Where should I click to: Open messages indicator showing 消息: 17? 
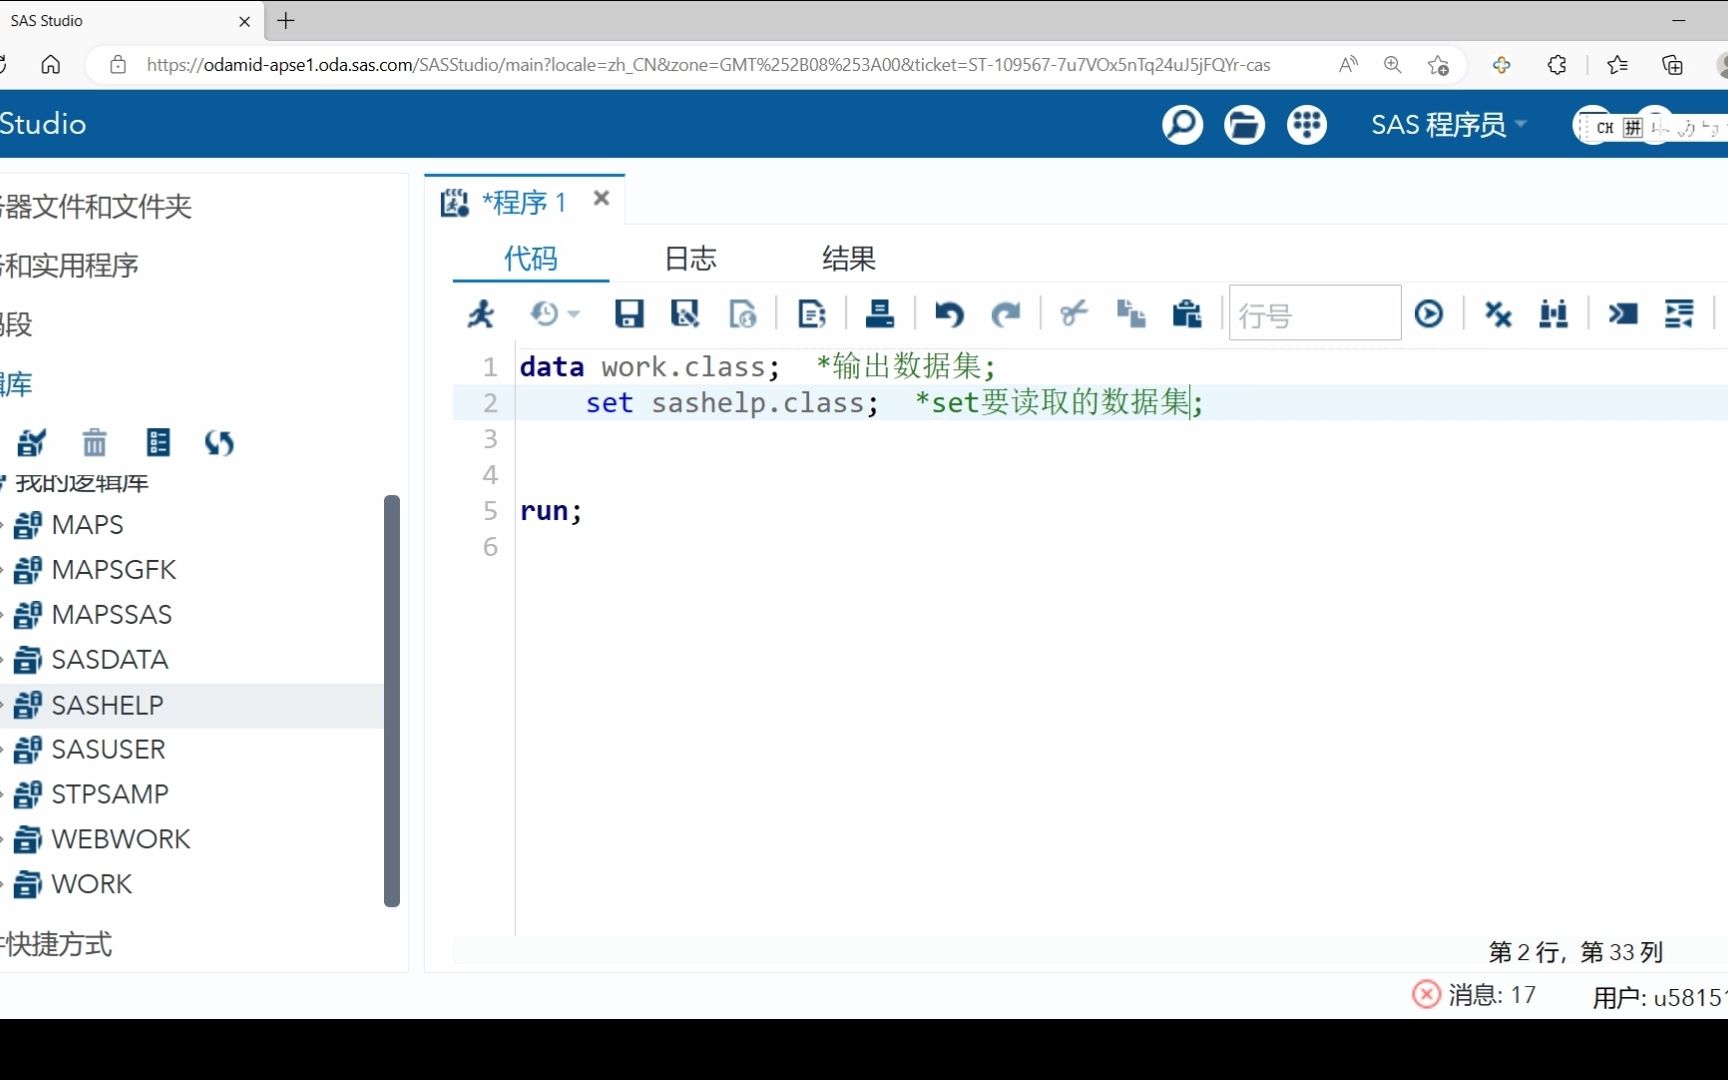coord(1474,994)
